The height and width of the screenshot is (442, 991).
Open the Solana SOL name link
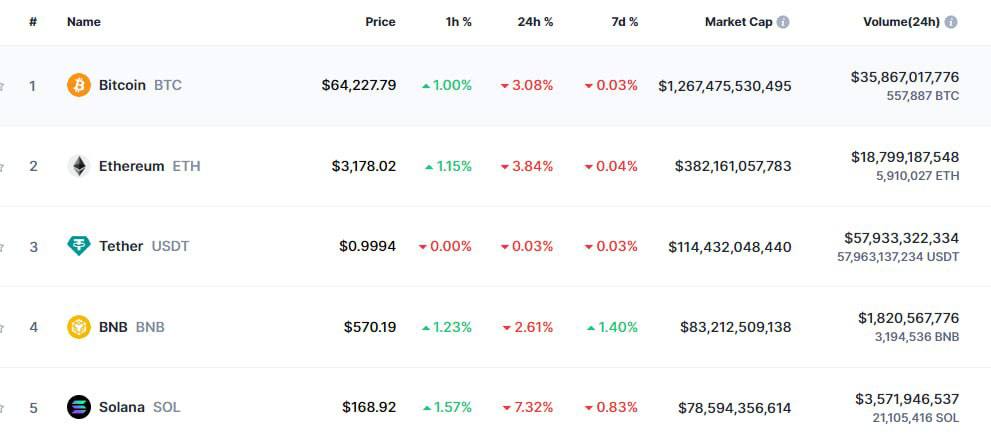coord(139,407)
